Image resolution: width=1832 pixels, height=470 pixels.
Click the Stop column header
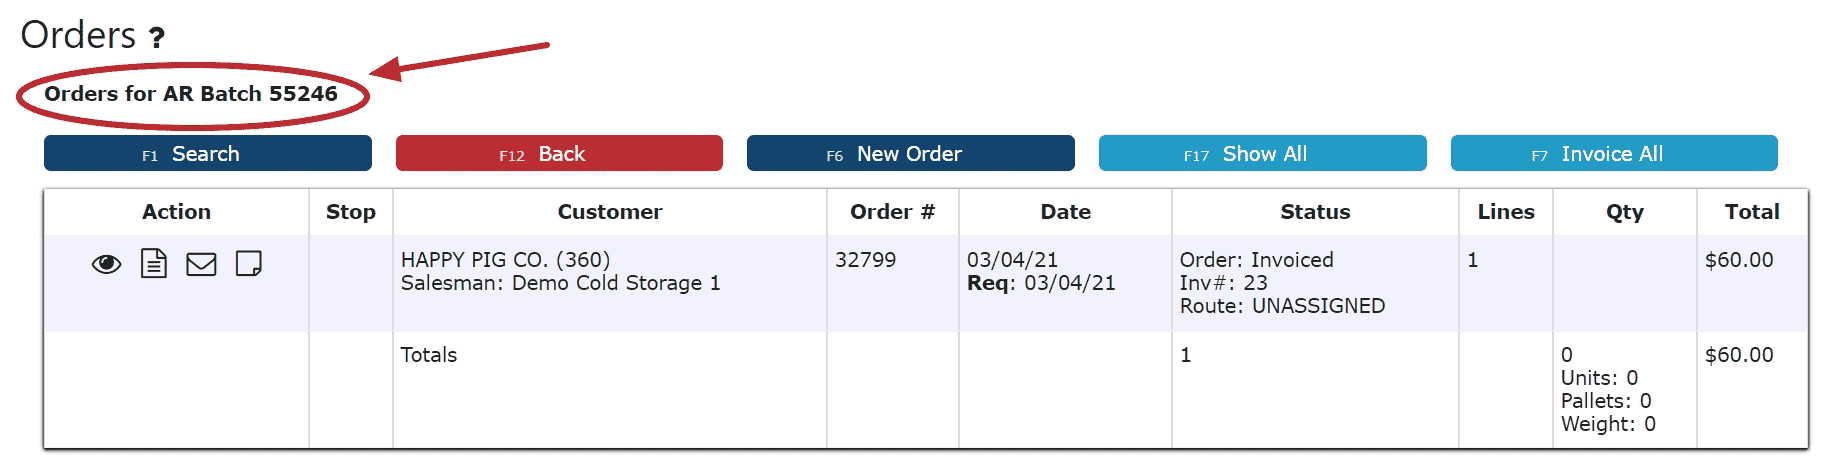click(x=351, y=212)
